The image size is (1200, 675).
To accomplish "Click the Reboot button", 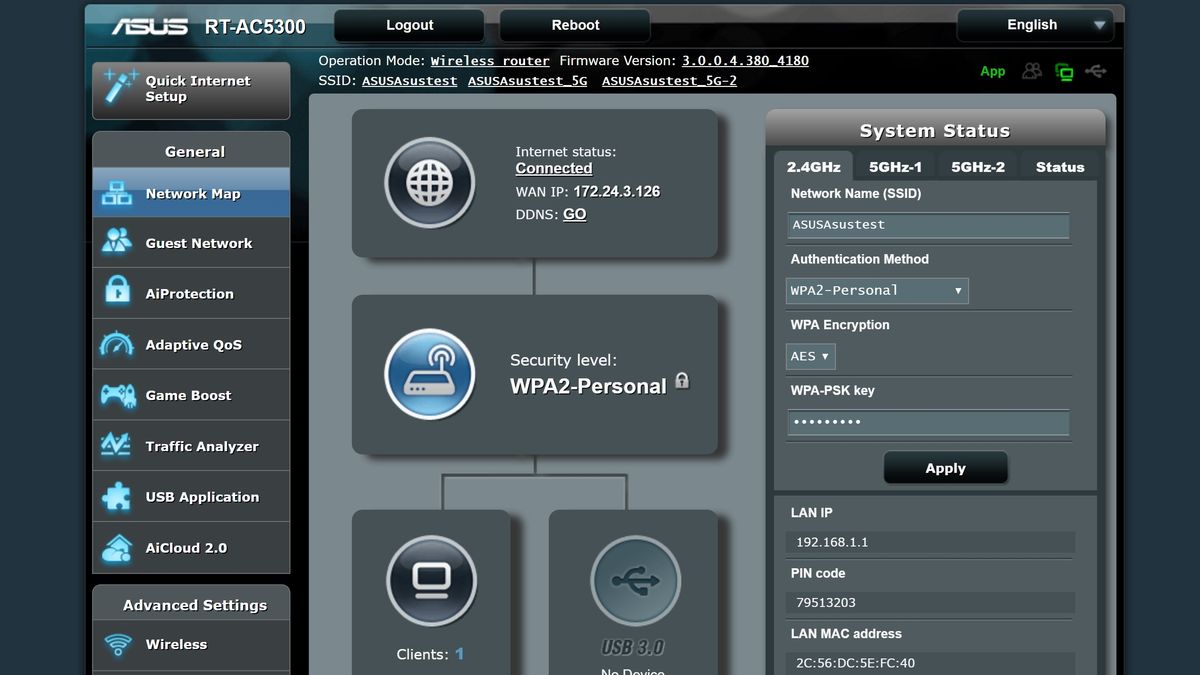I will coord(574,24).
